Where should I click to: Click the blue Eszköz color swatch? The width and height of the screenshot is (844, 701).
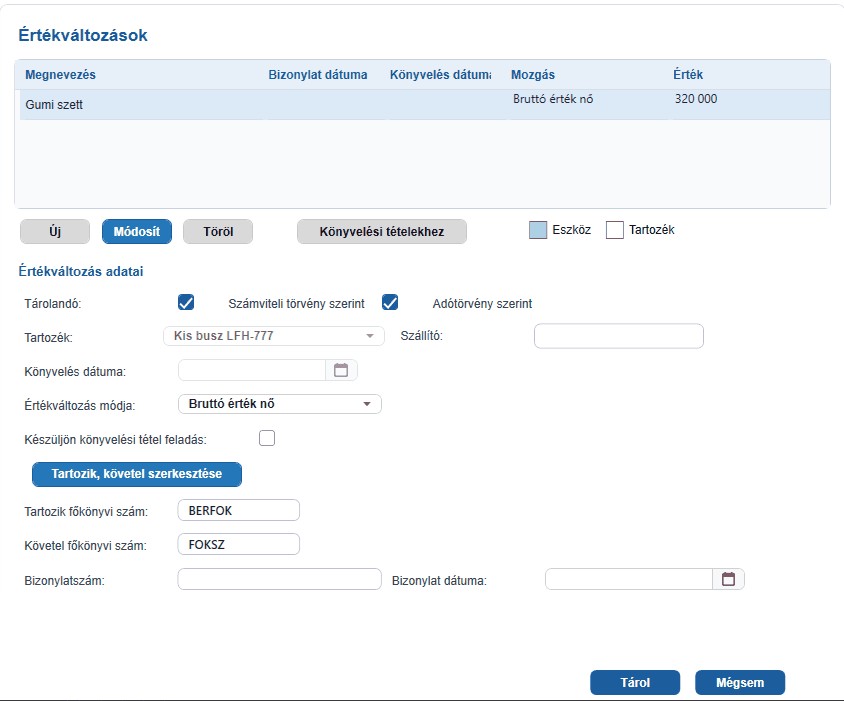click(x=538, y=230)
